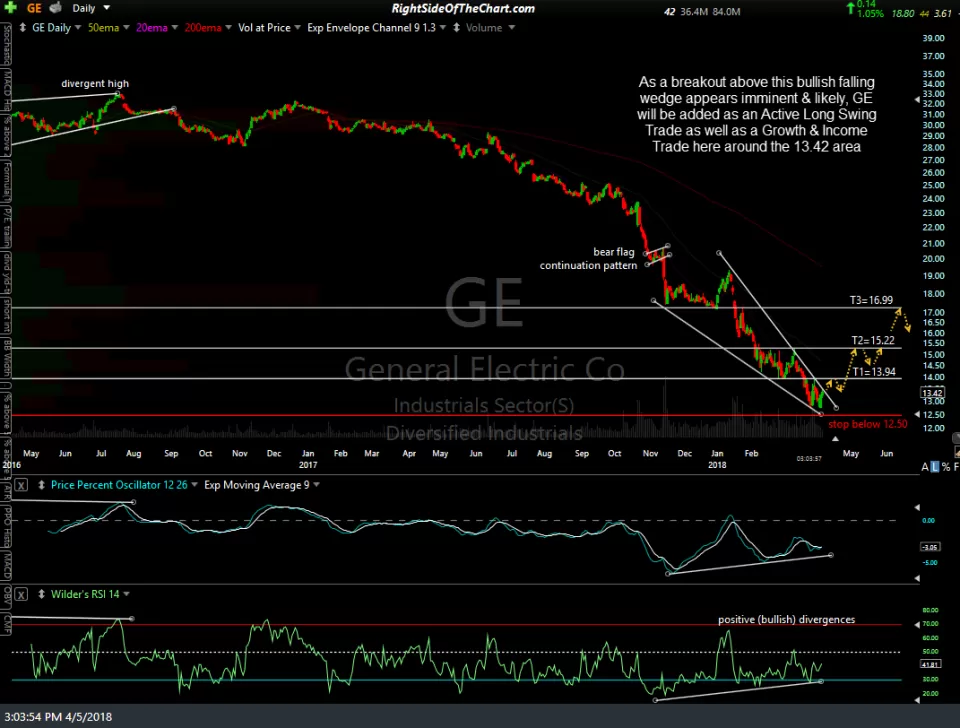This screenshot has width=960, height=728.
Task: Click reorder arrows beside Price Percent Oscillator
Action: [42, 485]
